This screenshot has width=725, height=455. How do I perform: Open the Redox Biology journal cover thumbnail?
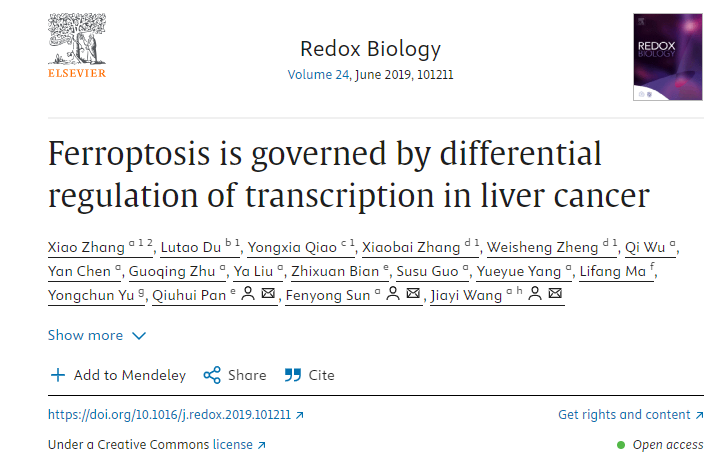click(x=668, y=57)
